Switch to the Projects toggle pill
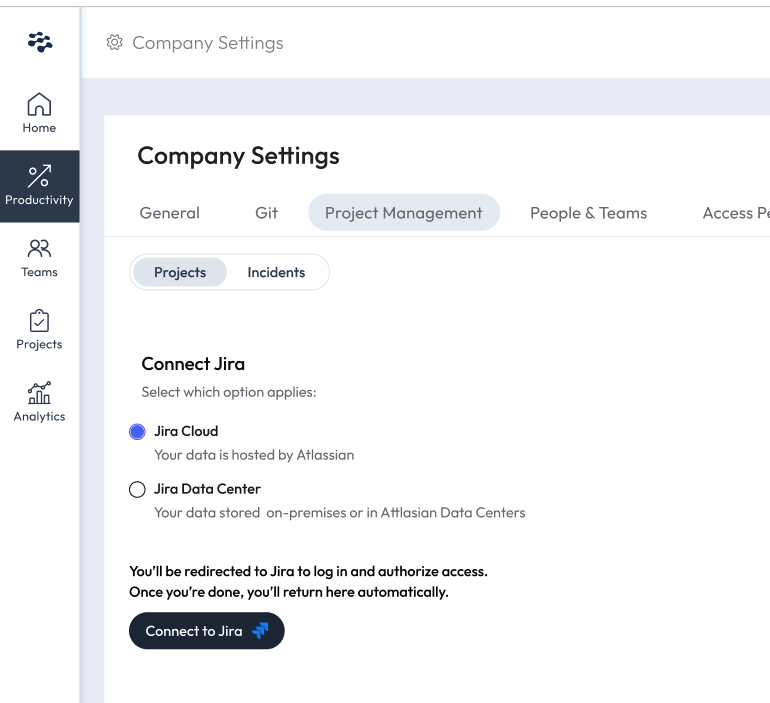 click(180, 272)
